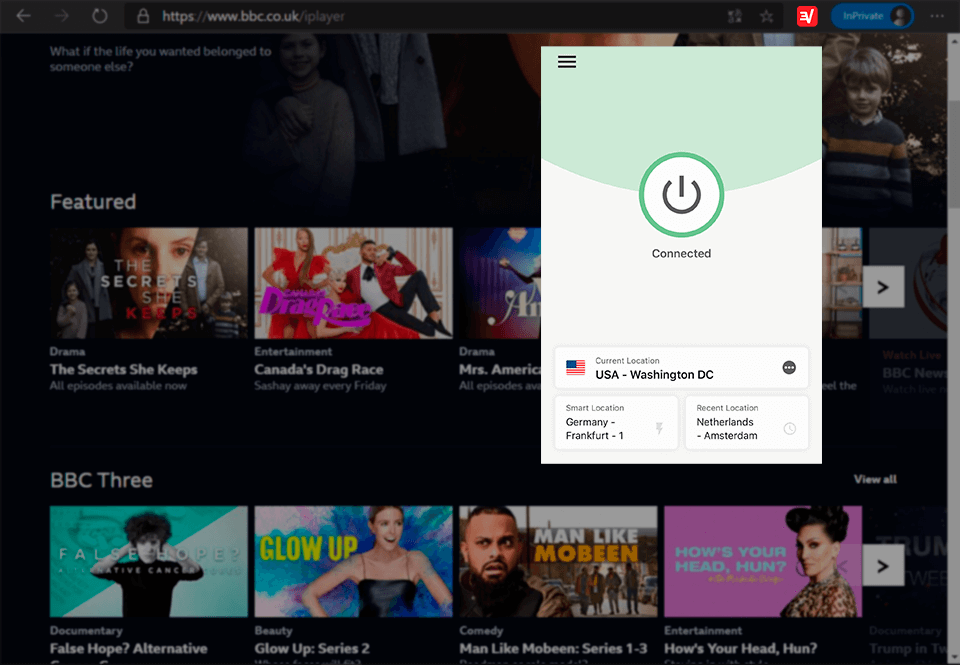Open the current location options ellipsis
Image resolution: width=960 pixels, height=665 pixels.
(x=789, y=367)
